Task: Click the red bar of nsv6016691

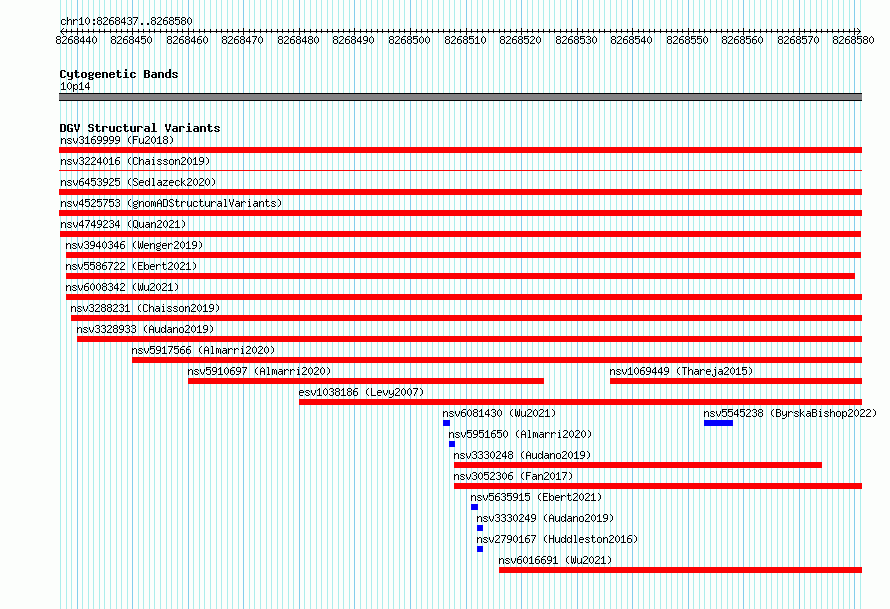Action: pyautogui.click(x=681, y=570)
